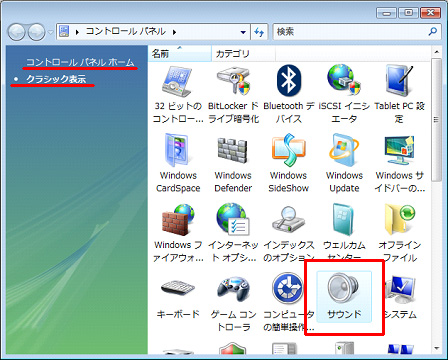Open Windows Update icon
The width and height of the screenshot is (448, 360).
pyautogui.click(x=344, y=163)
